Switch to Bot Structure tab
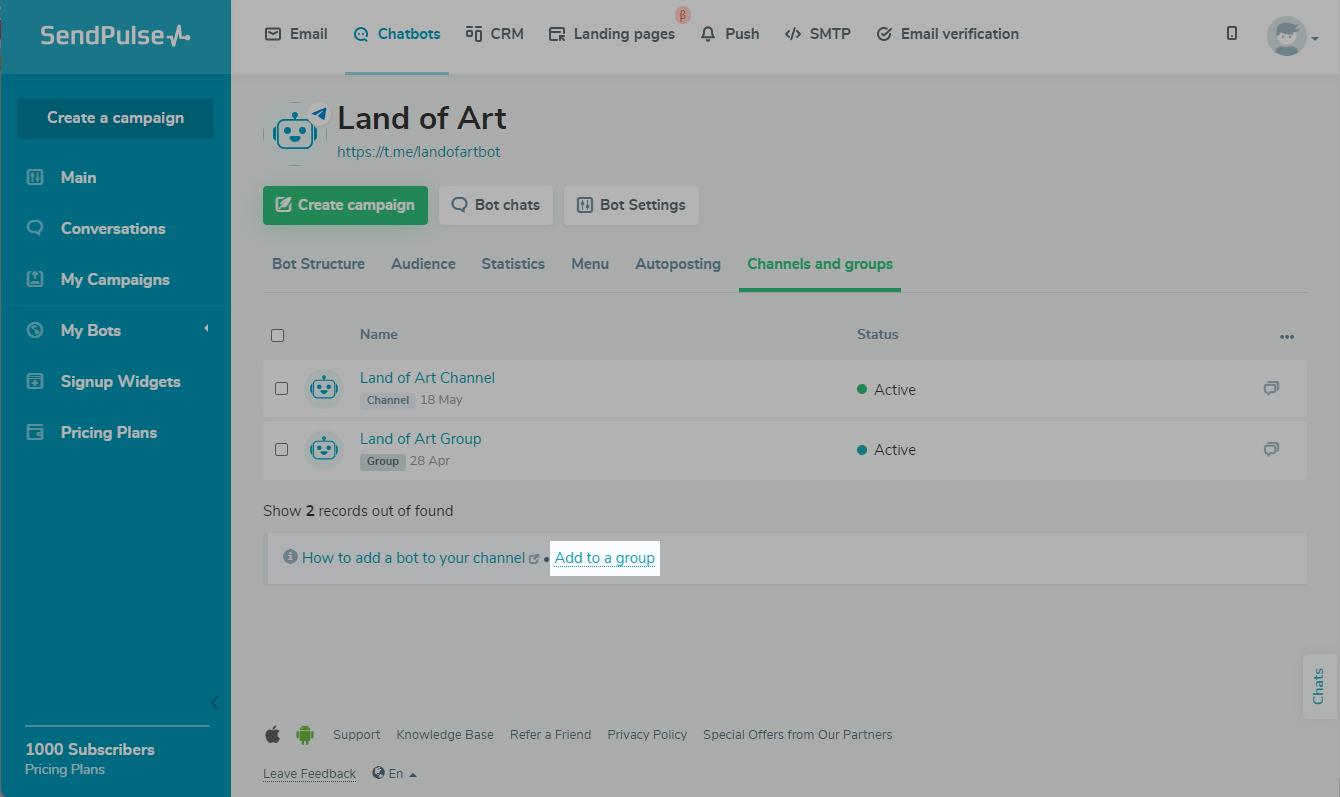 click(x=318, y=264)
